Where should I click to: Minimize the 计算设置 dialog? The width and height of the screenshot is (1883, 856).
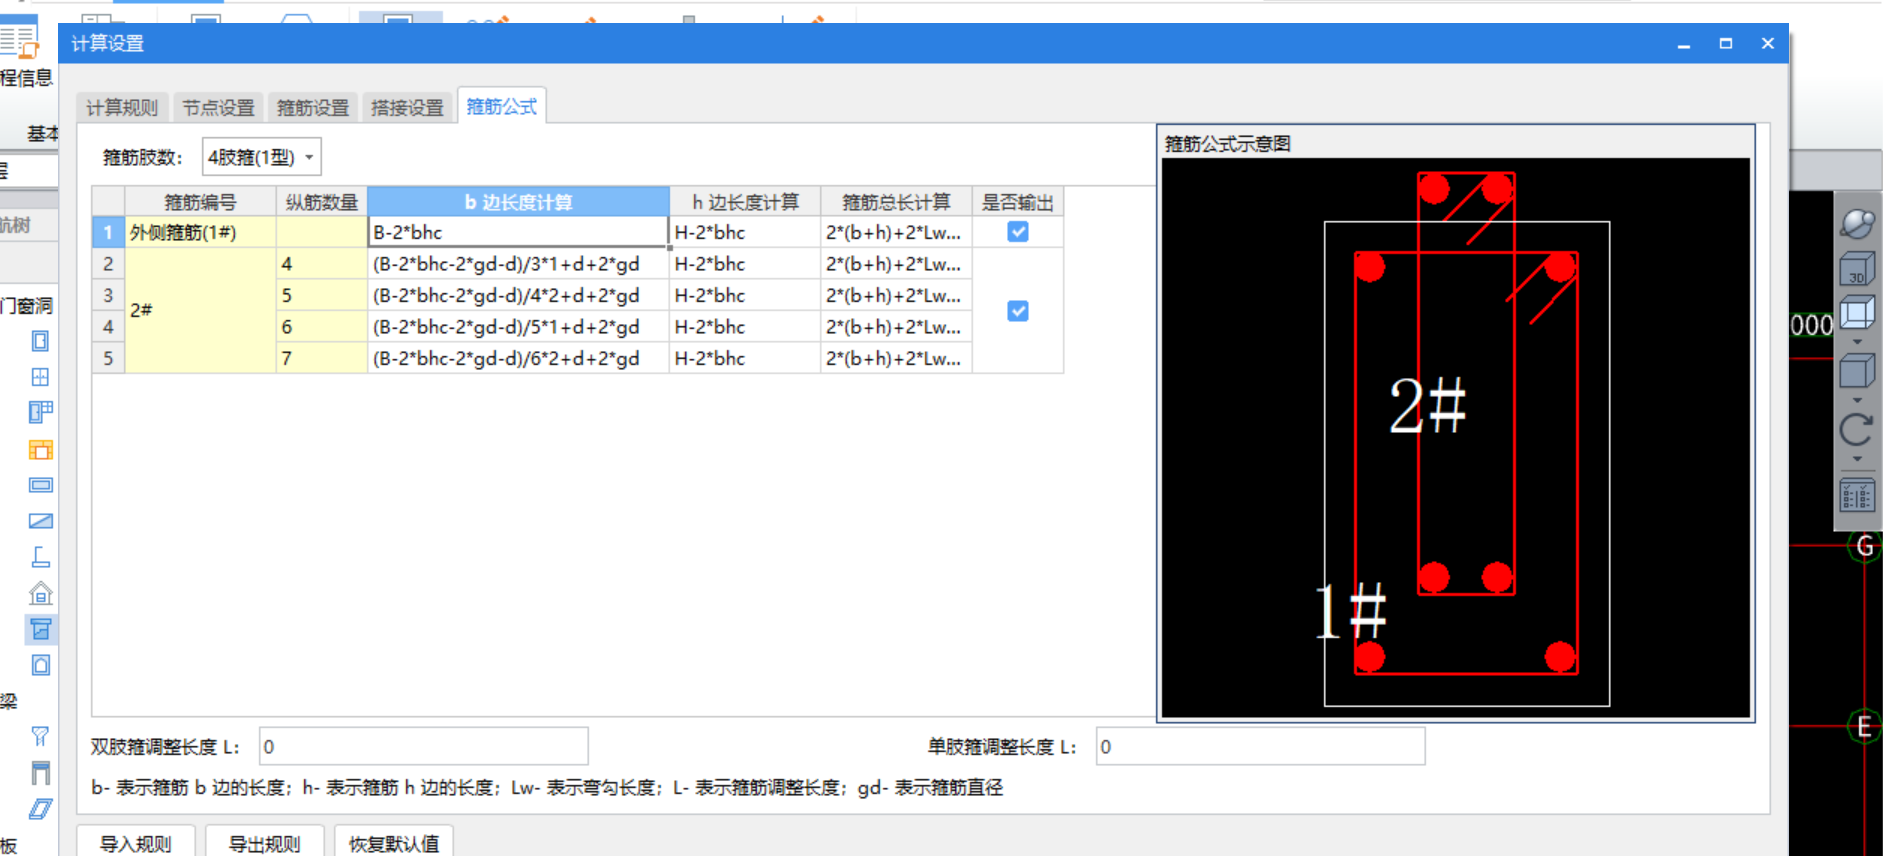pyautogui.click(x=1684, y=44)
